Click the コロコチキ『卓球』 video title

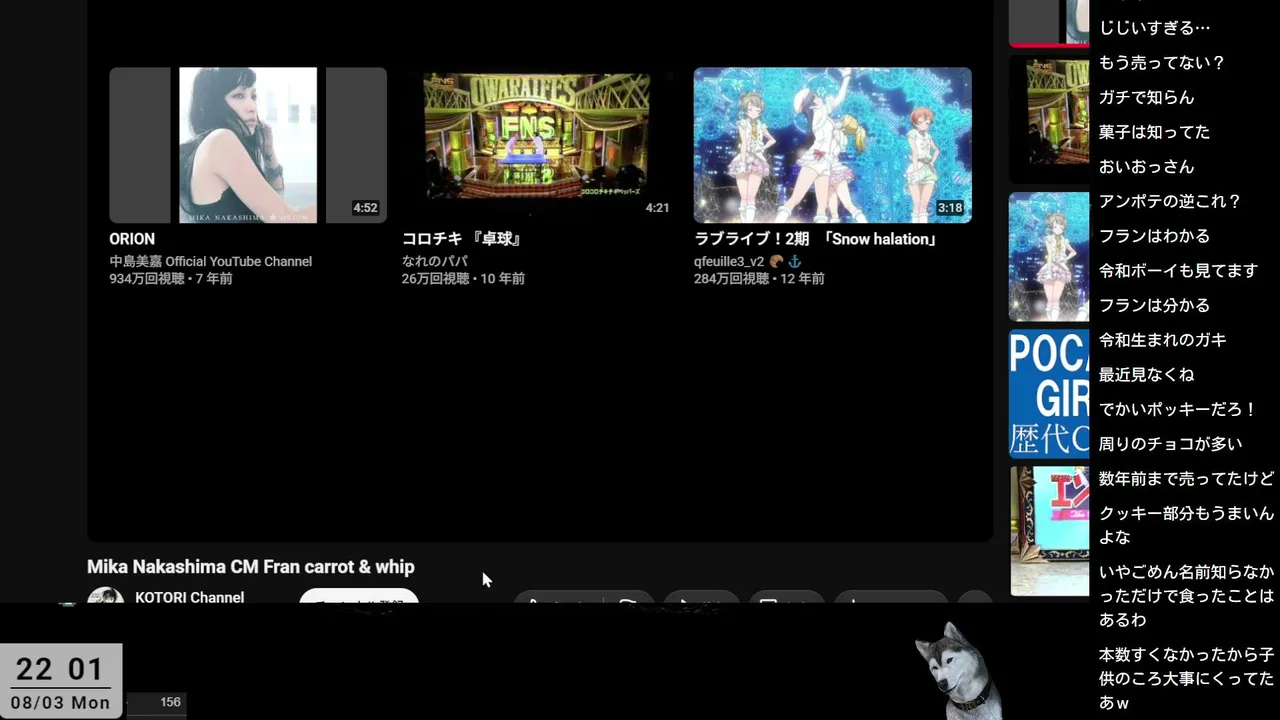[x=463, y=239]
